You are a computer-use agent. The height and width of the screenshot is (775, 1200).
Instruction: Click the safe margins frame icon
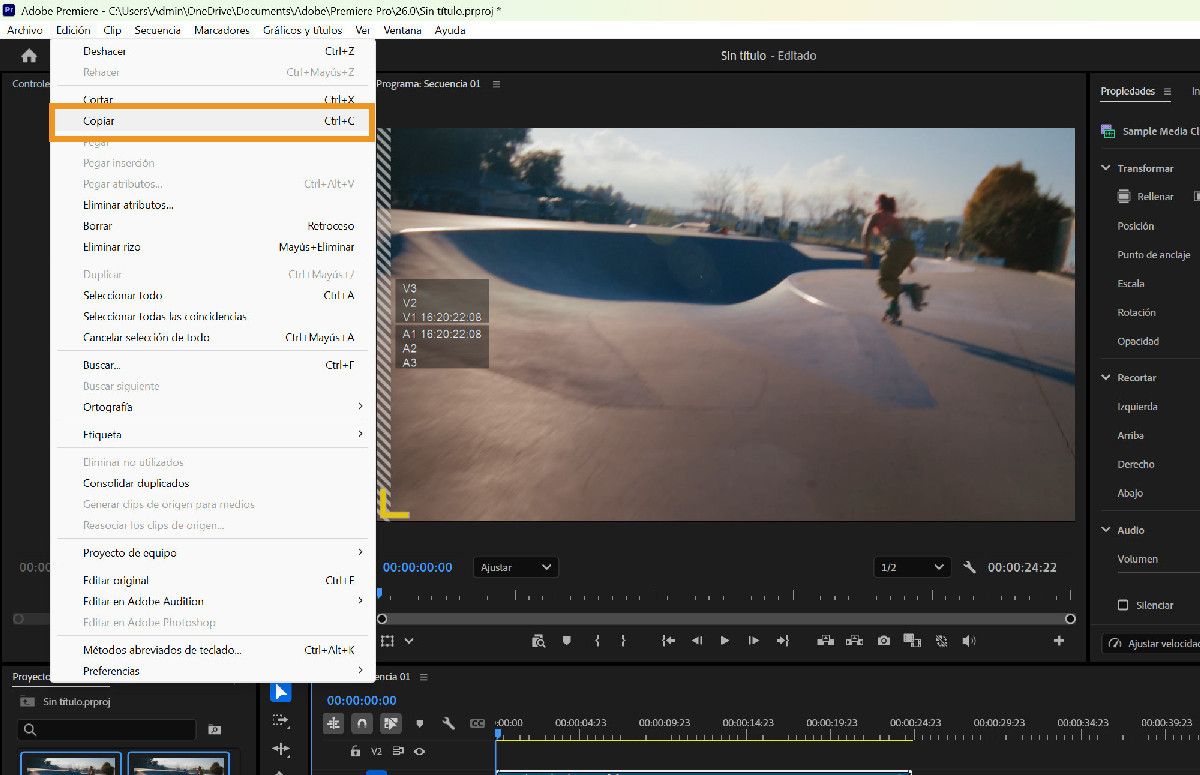[387, 641]
